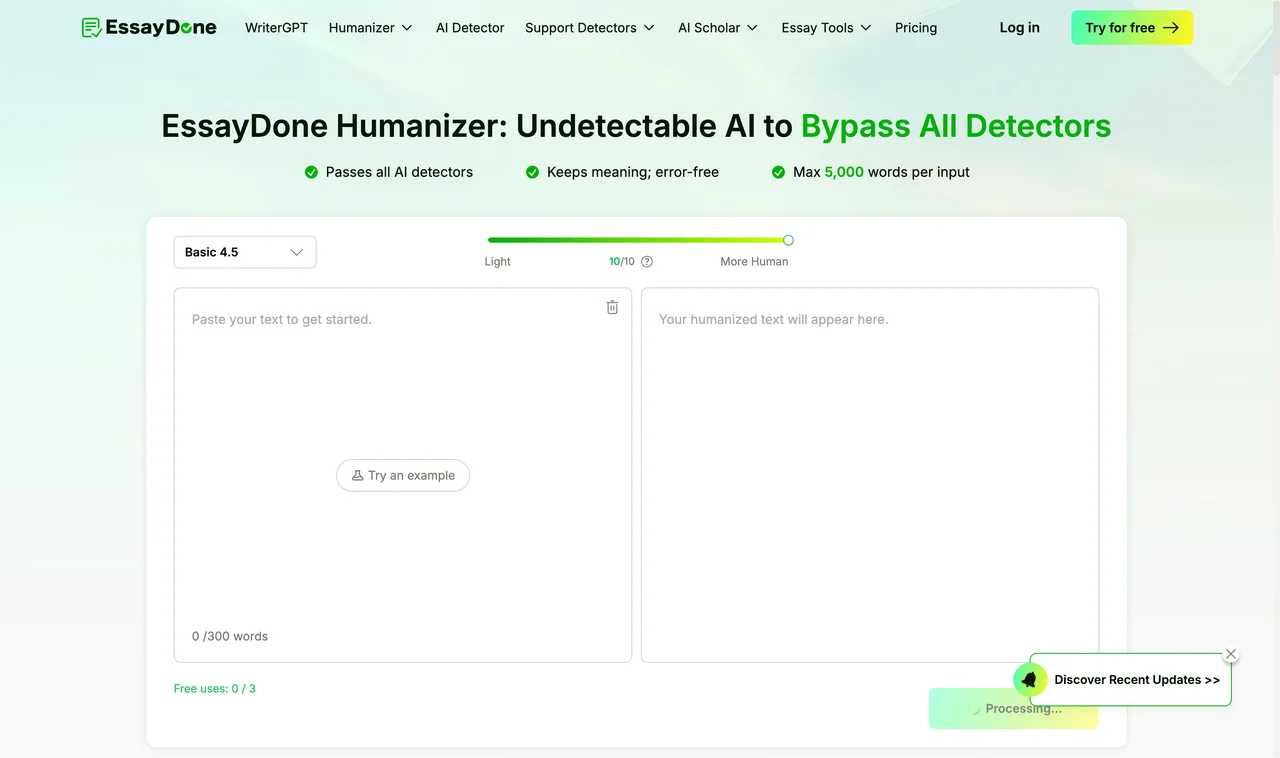
Task: Open the WriterGPT page
Action: (x=276, y=28)
